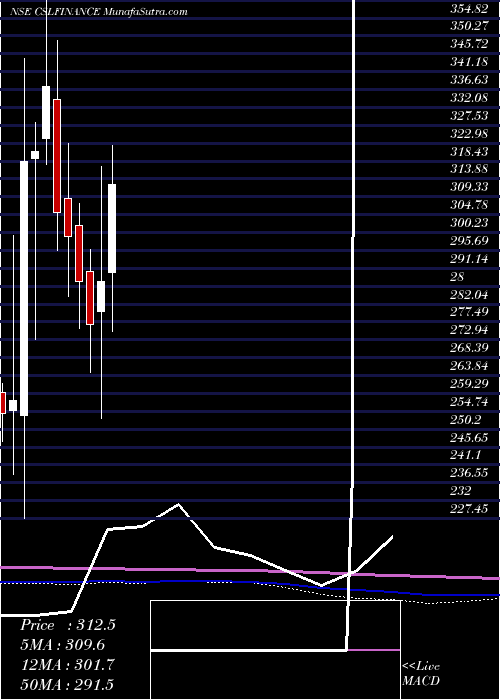Click the last white candlestick on the right
The height and width of the screenshot is (700, 500).
coord(112,228)
